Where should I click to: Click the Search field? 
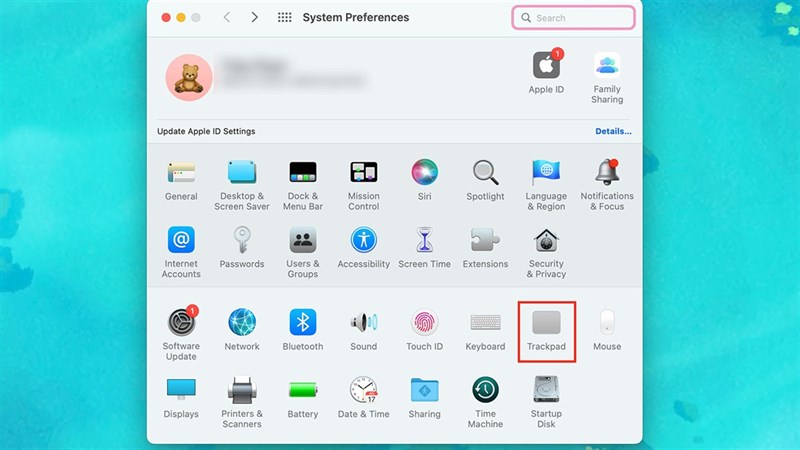pyautogui.click(x=573, y=18)
